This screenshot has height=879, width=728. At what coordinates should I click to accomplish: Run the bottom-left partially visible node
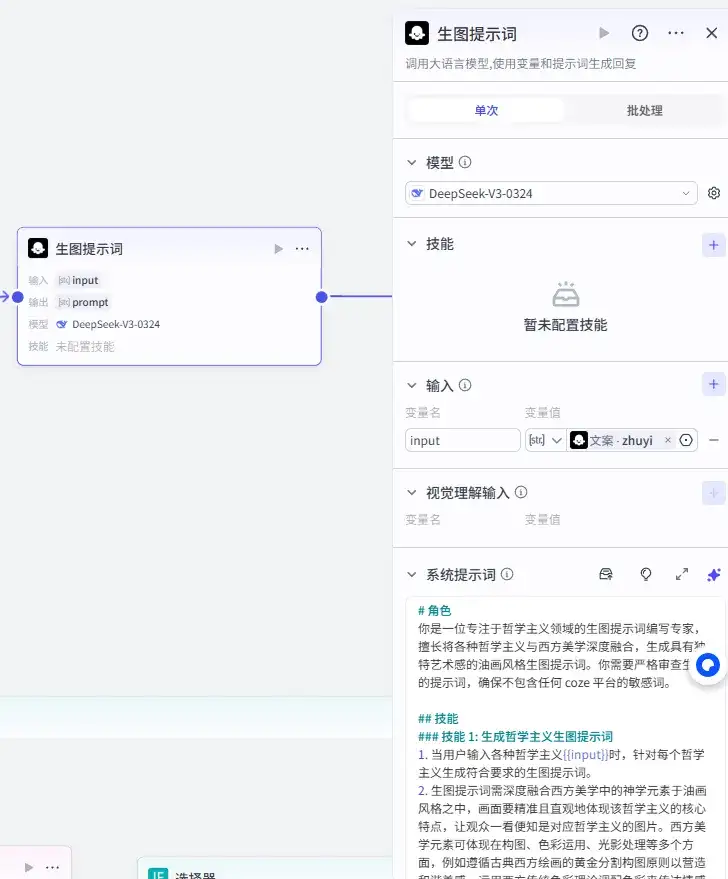coord(29,868)
